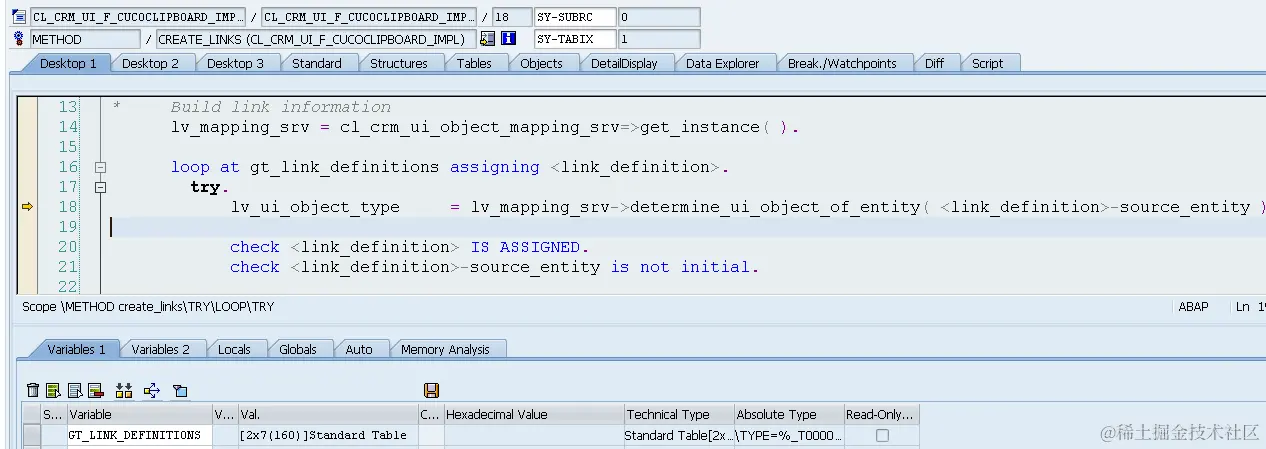Click the CREATE_LINKS method name field
1266x449 pixels.
pyautogui.click(x=316, y=39)
